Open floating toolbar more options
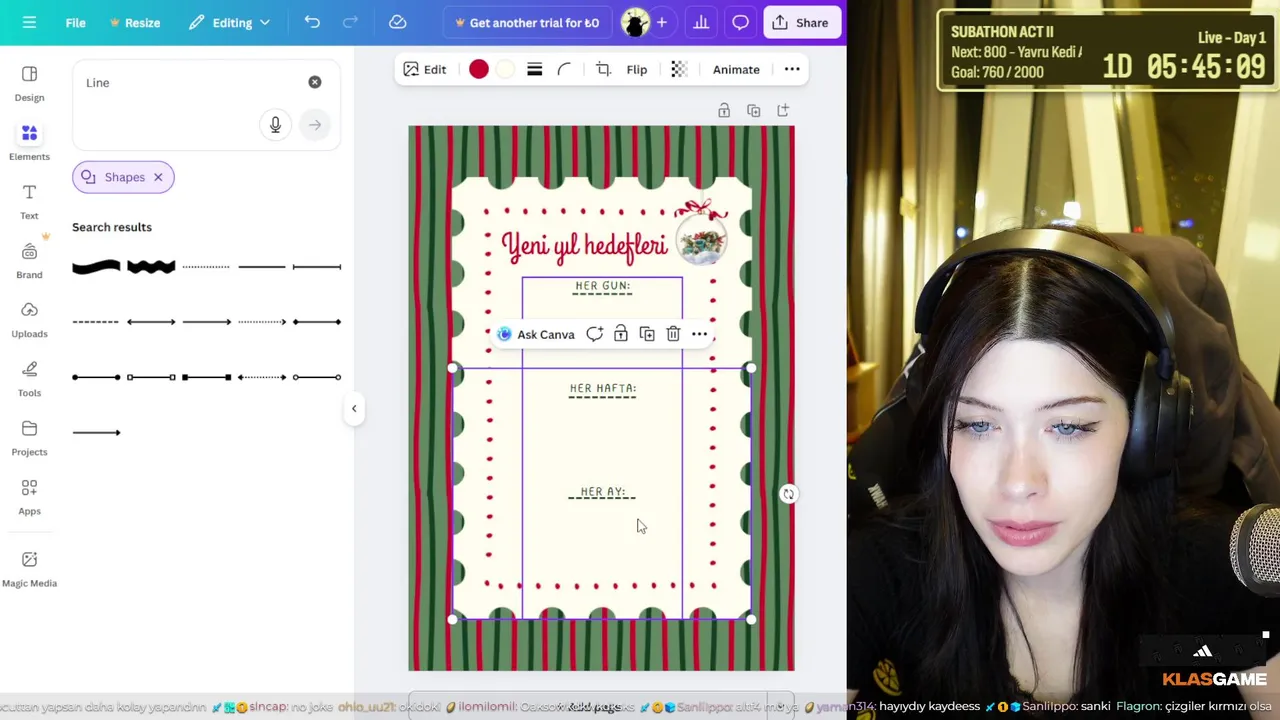This screenshot has height=720, width=1280. (700, 334)
